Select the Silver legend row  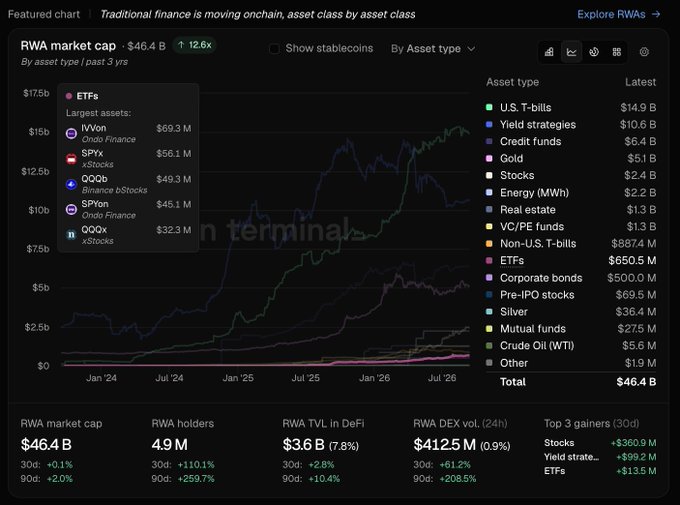click(571, 312)
